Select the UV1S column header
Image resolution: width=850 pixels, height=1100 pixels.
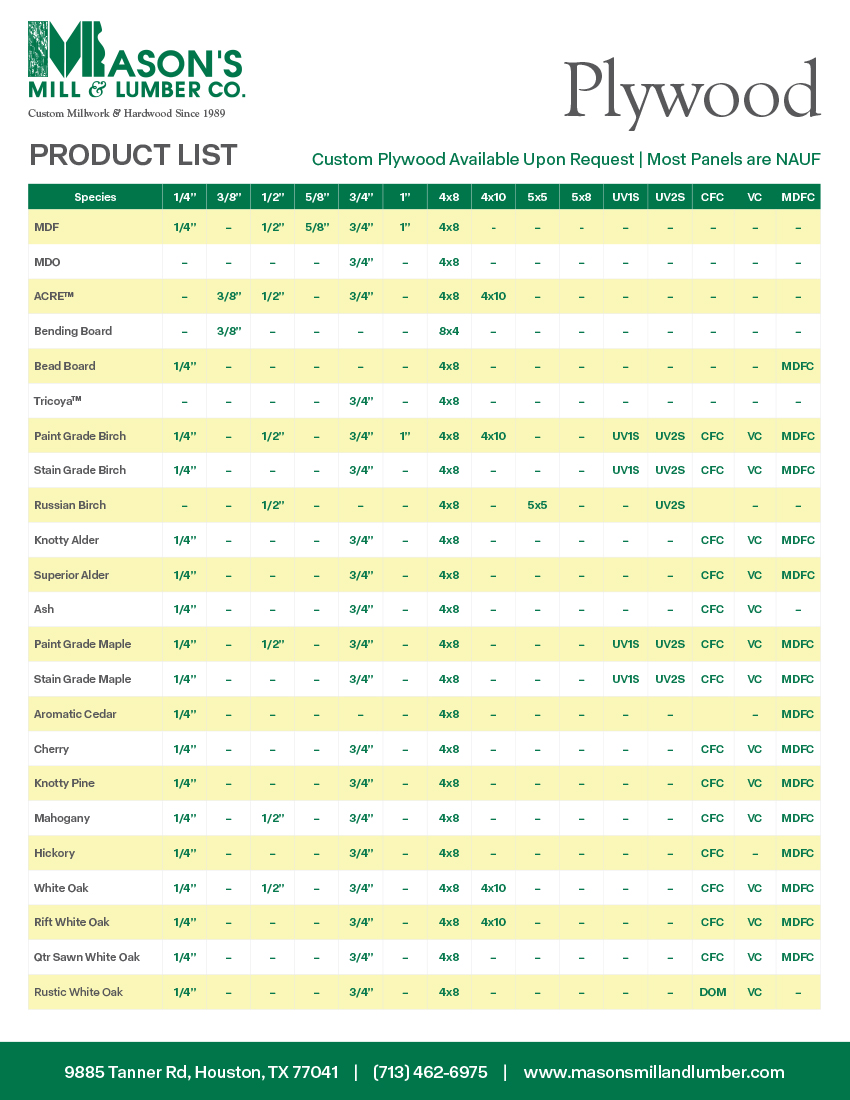tap(626, 197)
